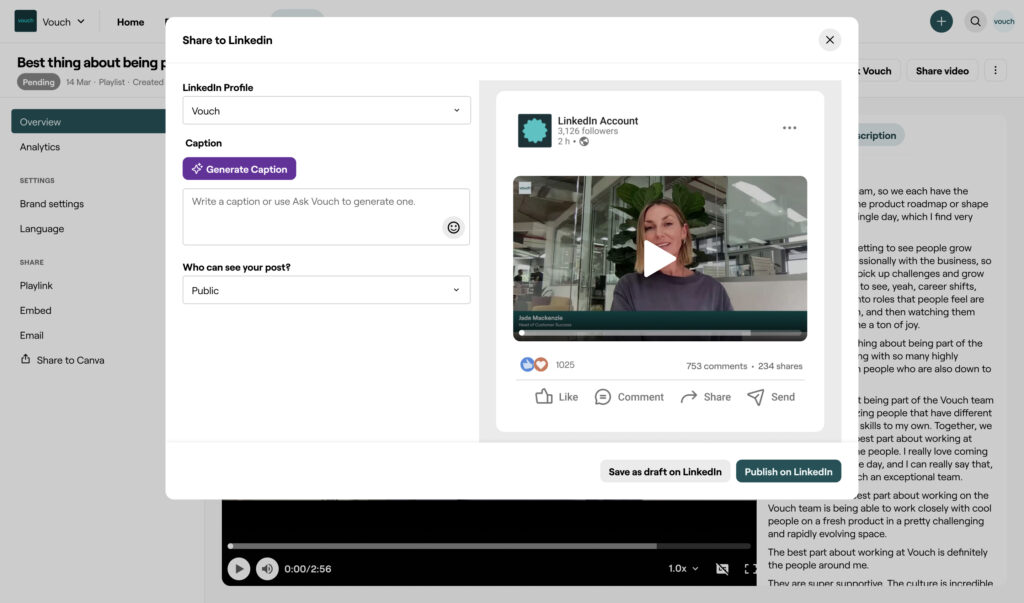This screenshot has height=603, width=1024.
Task: Open Playlink share option
Action: click(x=36, y=285)
